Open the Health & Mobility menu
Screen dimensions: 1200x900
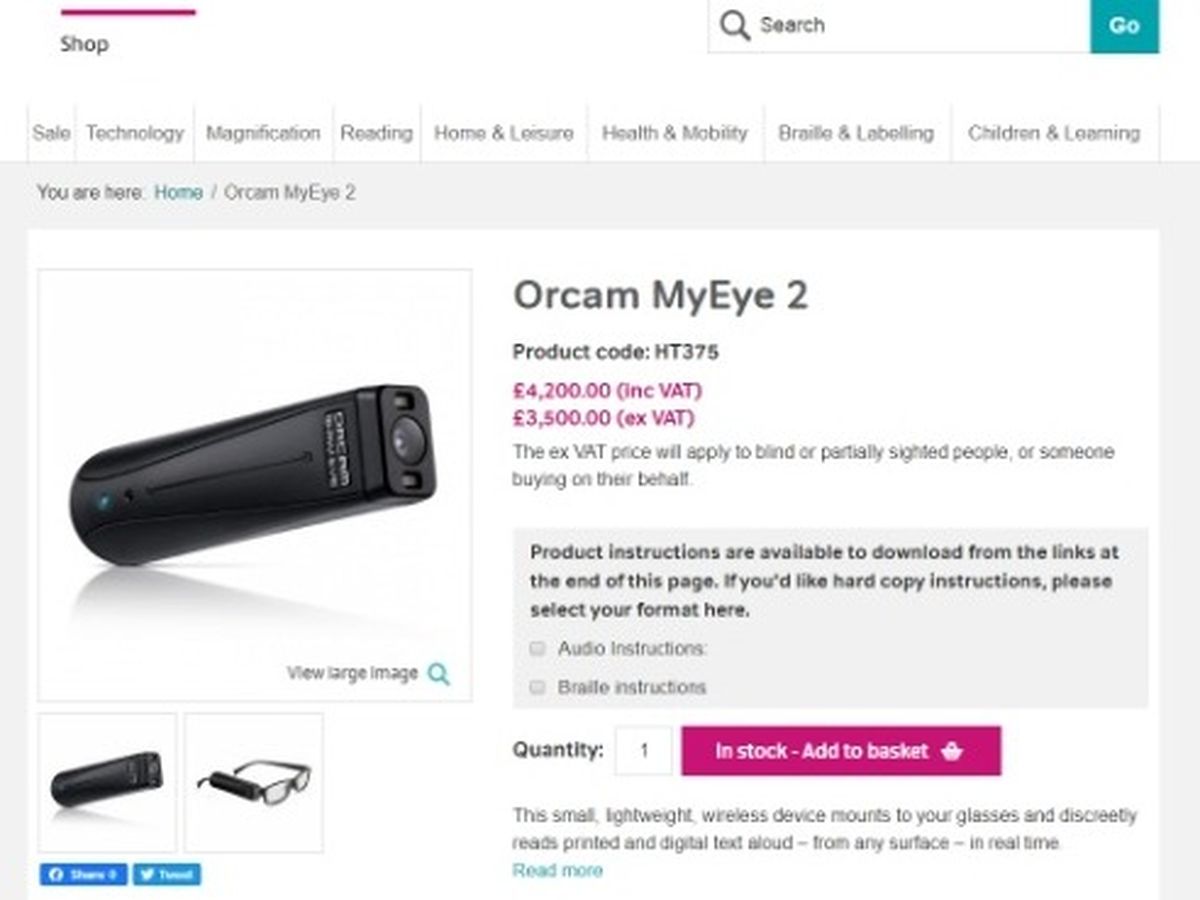tap(674, 133)
